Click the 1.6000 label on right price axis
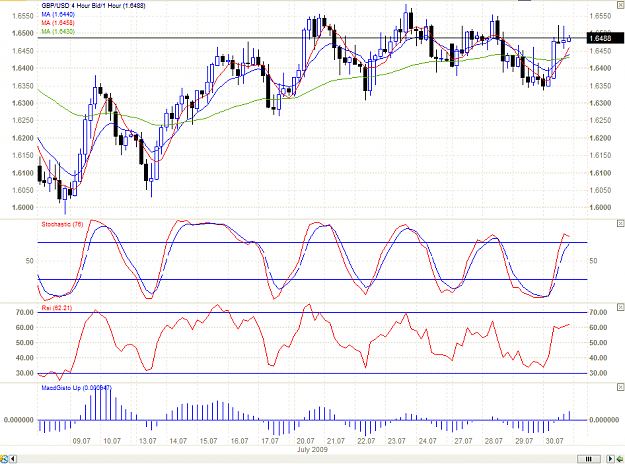The height and width of the screenshot is (464, 625). tap(600, 207)
